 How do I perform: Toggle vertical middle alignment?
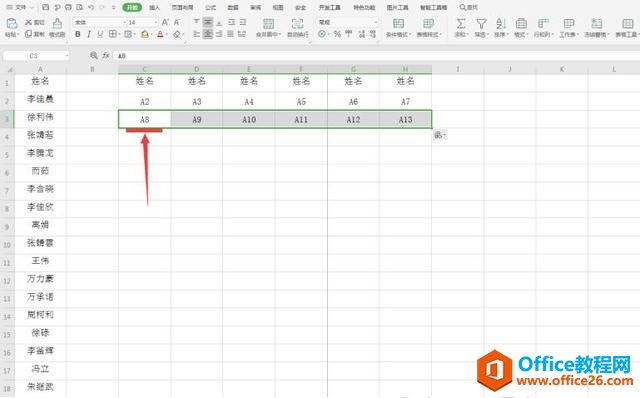coord(208,22)
